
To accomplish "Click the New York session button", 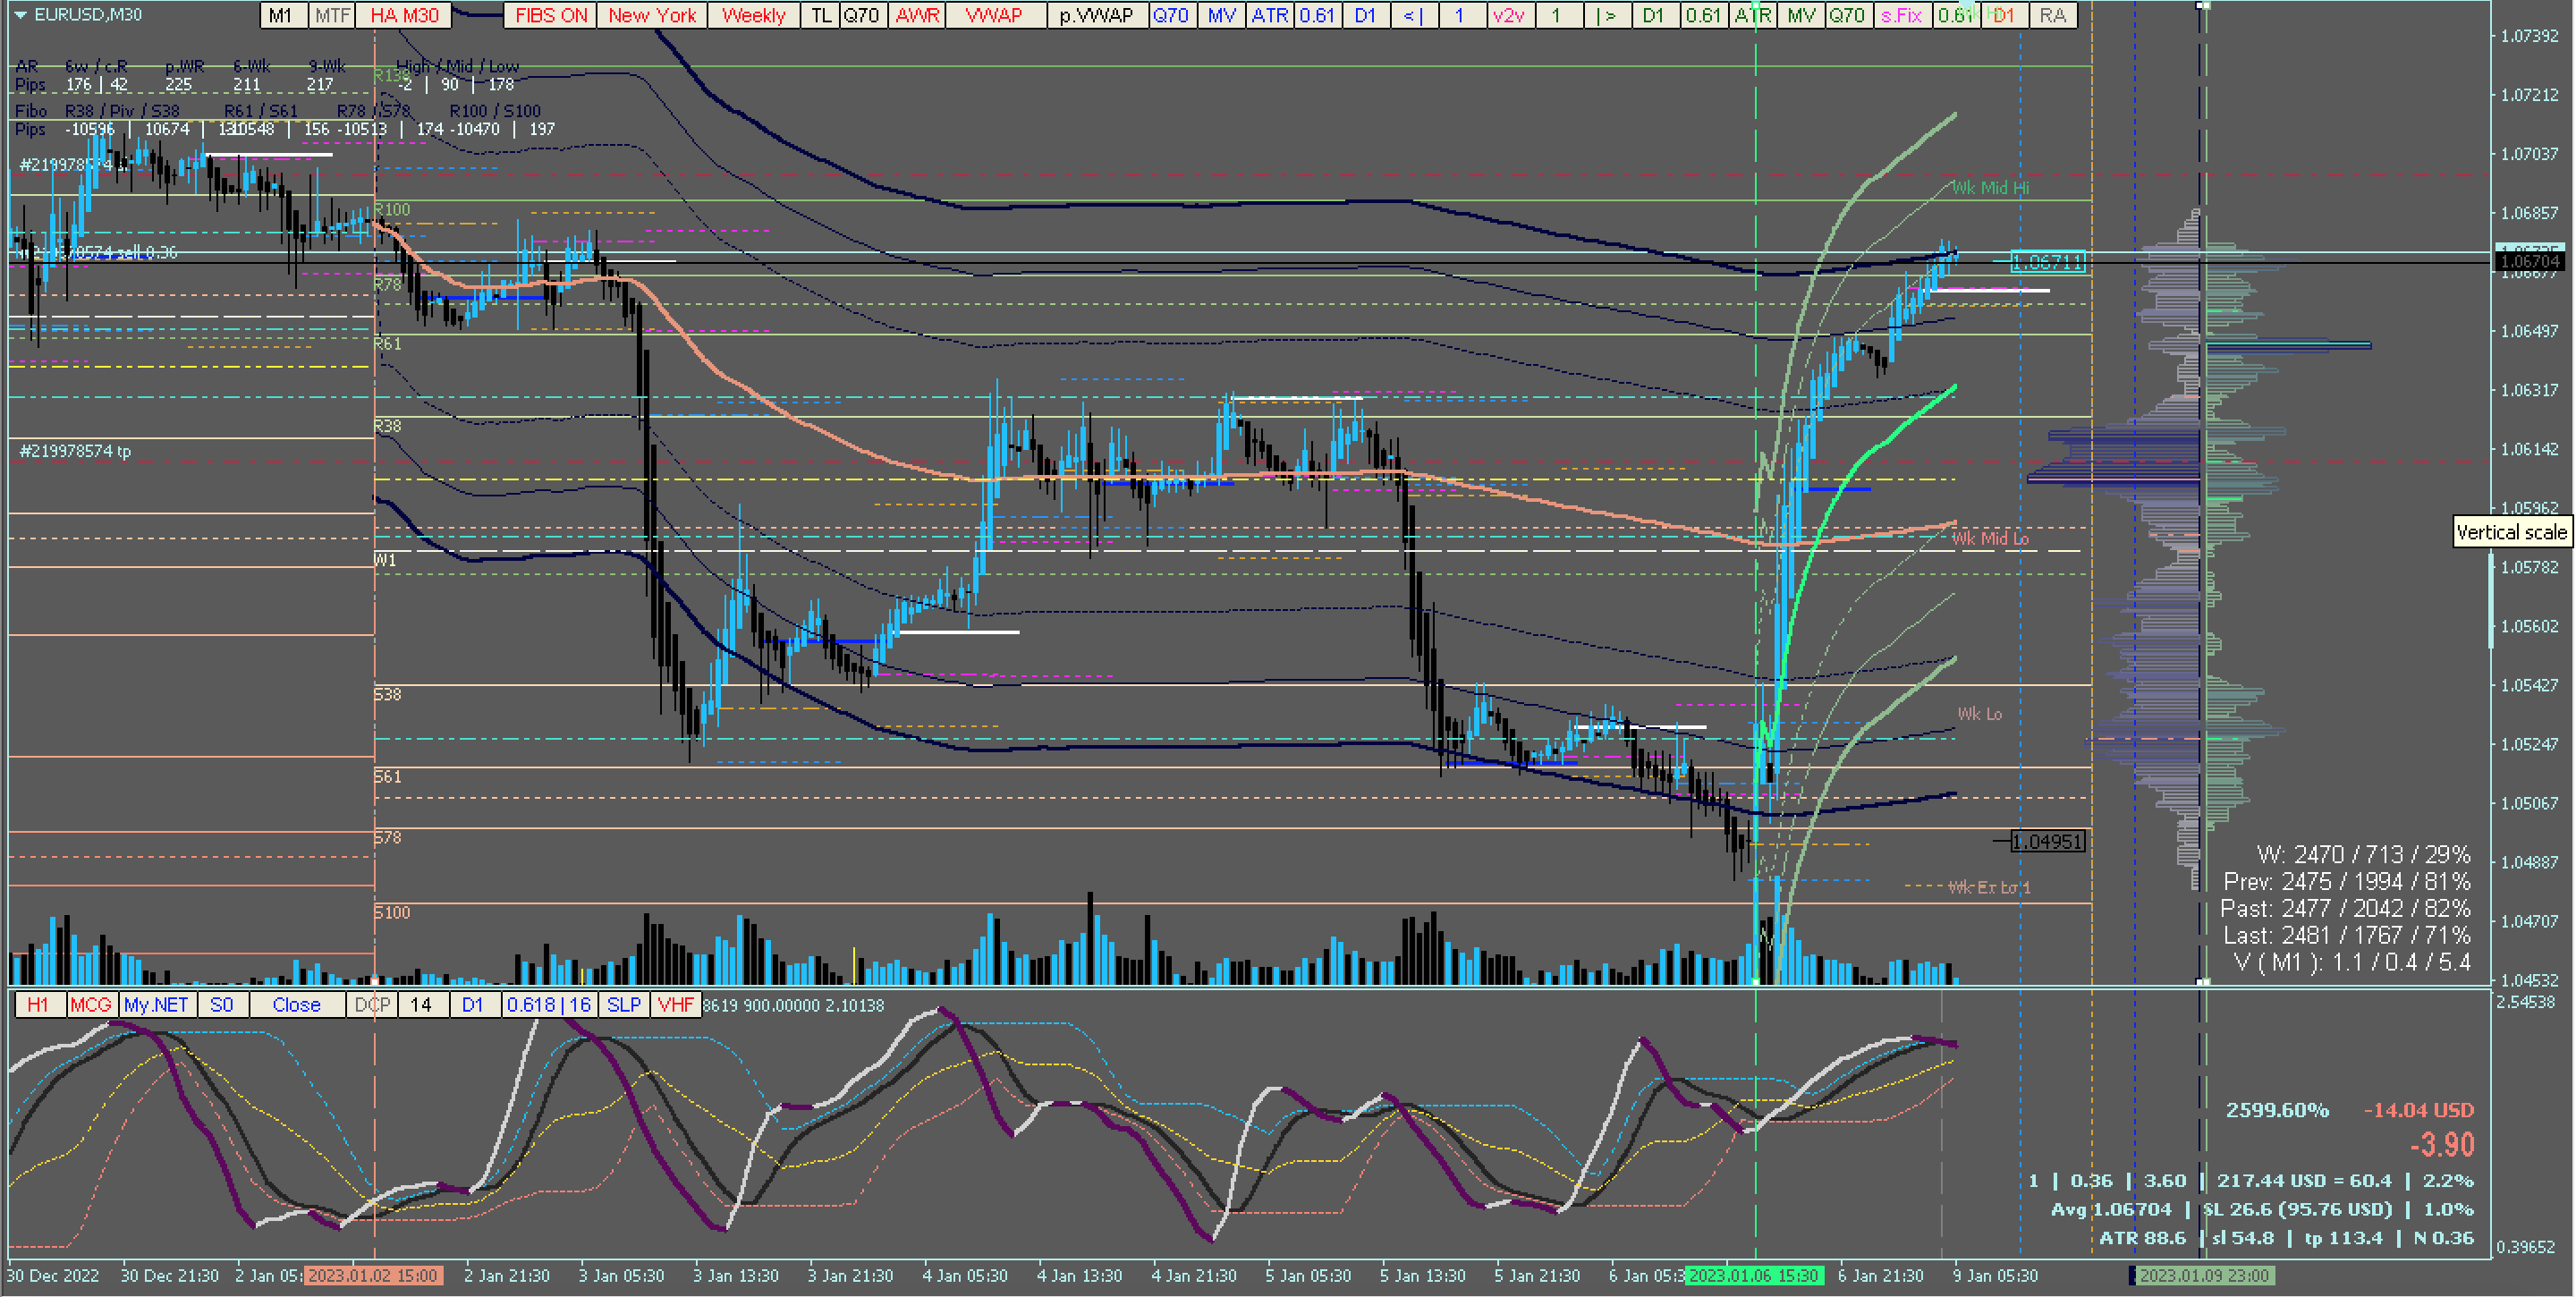I will coord(652,15).
